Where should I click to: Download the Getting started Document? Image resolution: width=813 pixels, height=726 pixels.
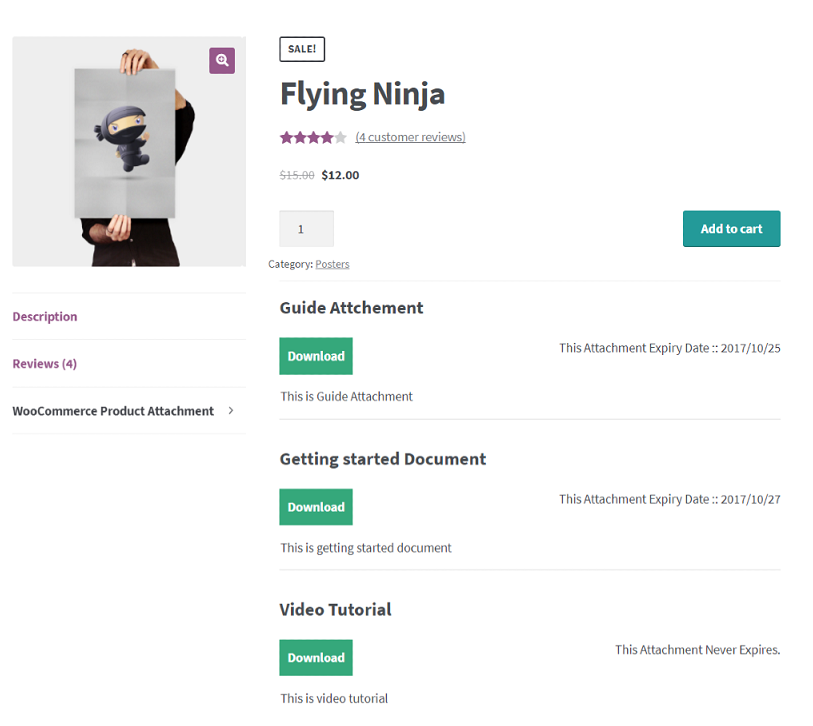coord(316,507)
